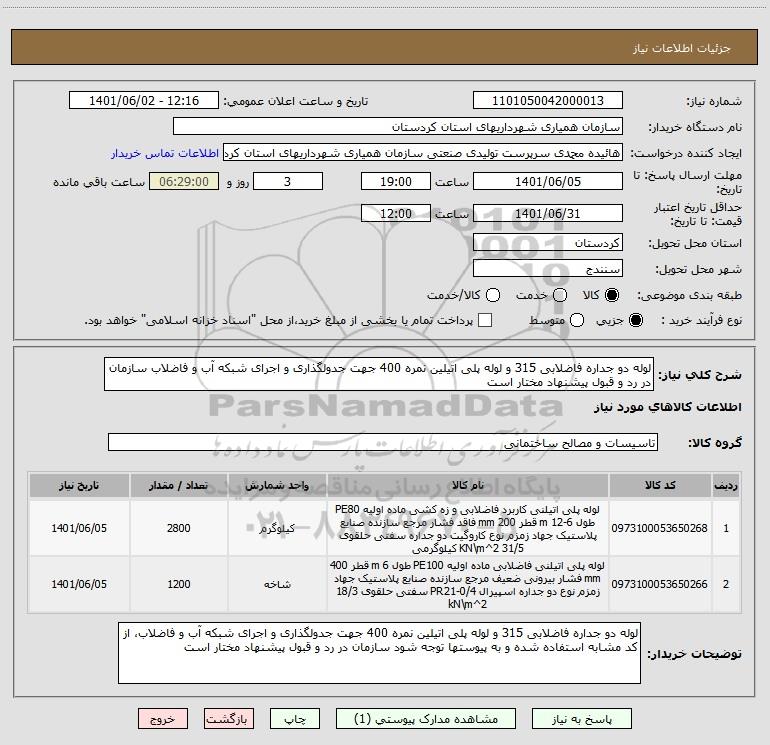770x745 pixels.
Task: Select the کالا/خدمت radio option
Action: (493, 295)
